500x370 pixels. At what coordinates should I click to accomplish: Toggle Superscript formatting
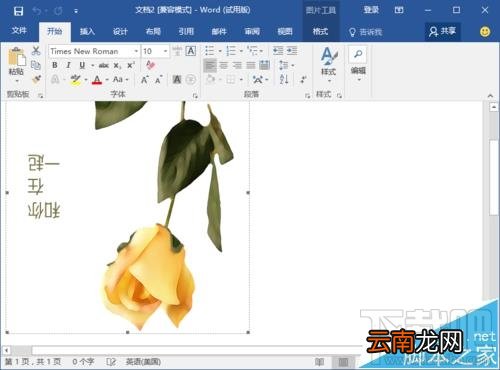[131, 65]
